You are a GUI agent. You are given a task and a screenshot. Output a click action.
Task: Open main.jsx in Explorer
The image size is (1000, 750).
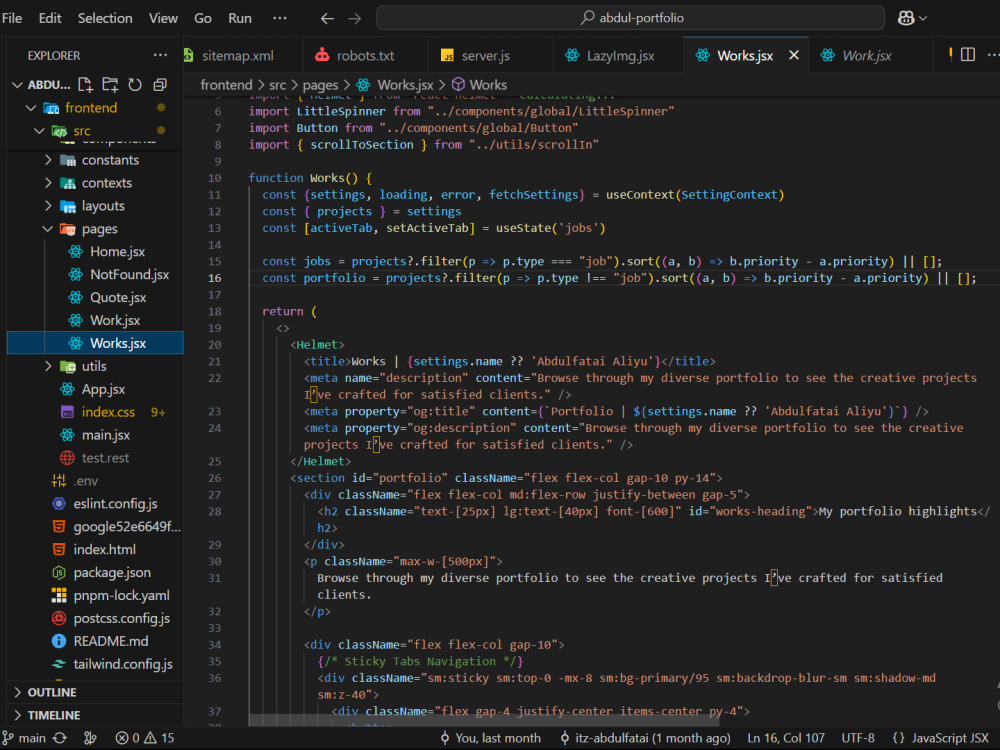coord(96,435)
